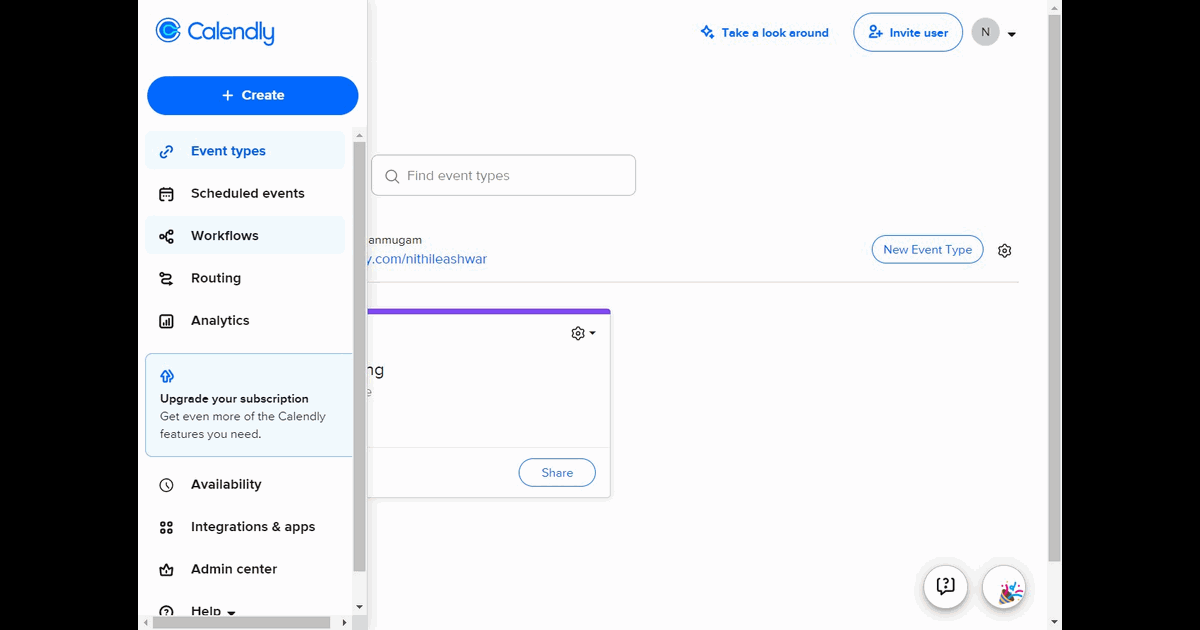Click the search magnifier icon
Image resolution: width=1200 pixels, height=630 pixels.
pos(392,176)
